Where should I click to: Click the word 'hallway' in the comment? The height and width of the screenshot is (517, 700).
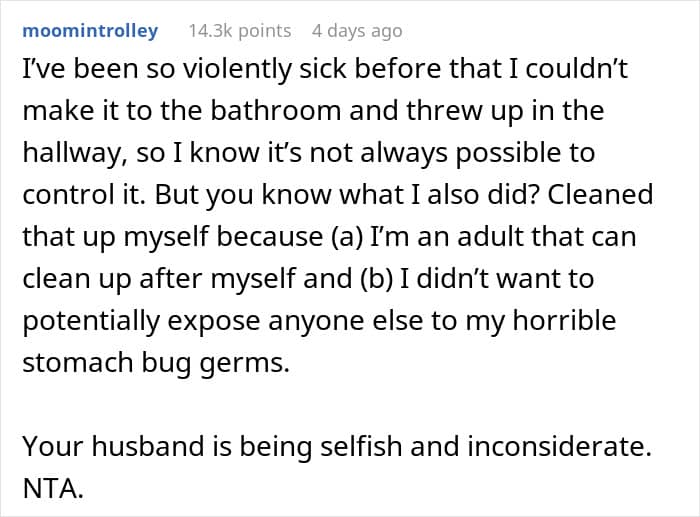coord(72,153)
